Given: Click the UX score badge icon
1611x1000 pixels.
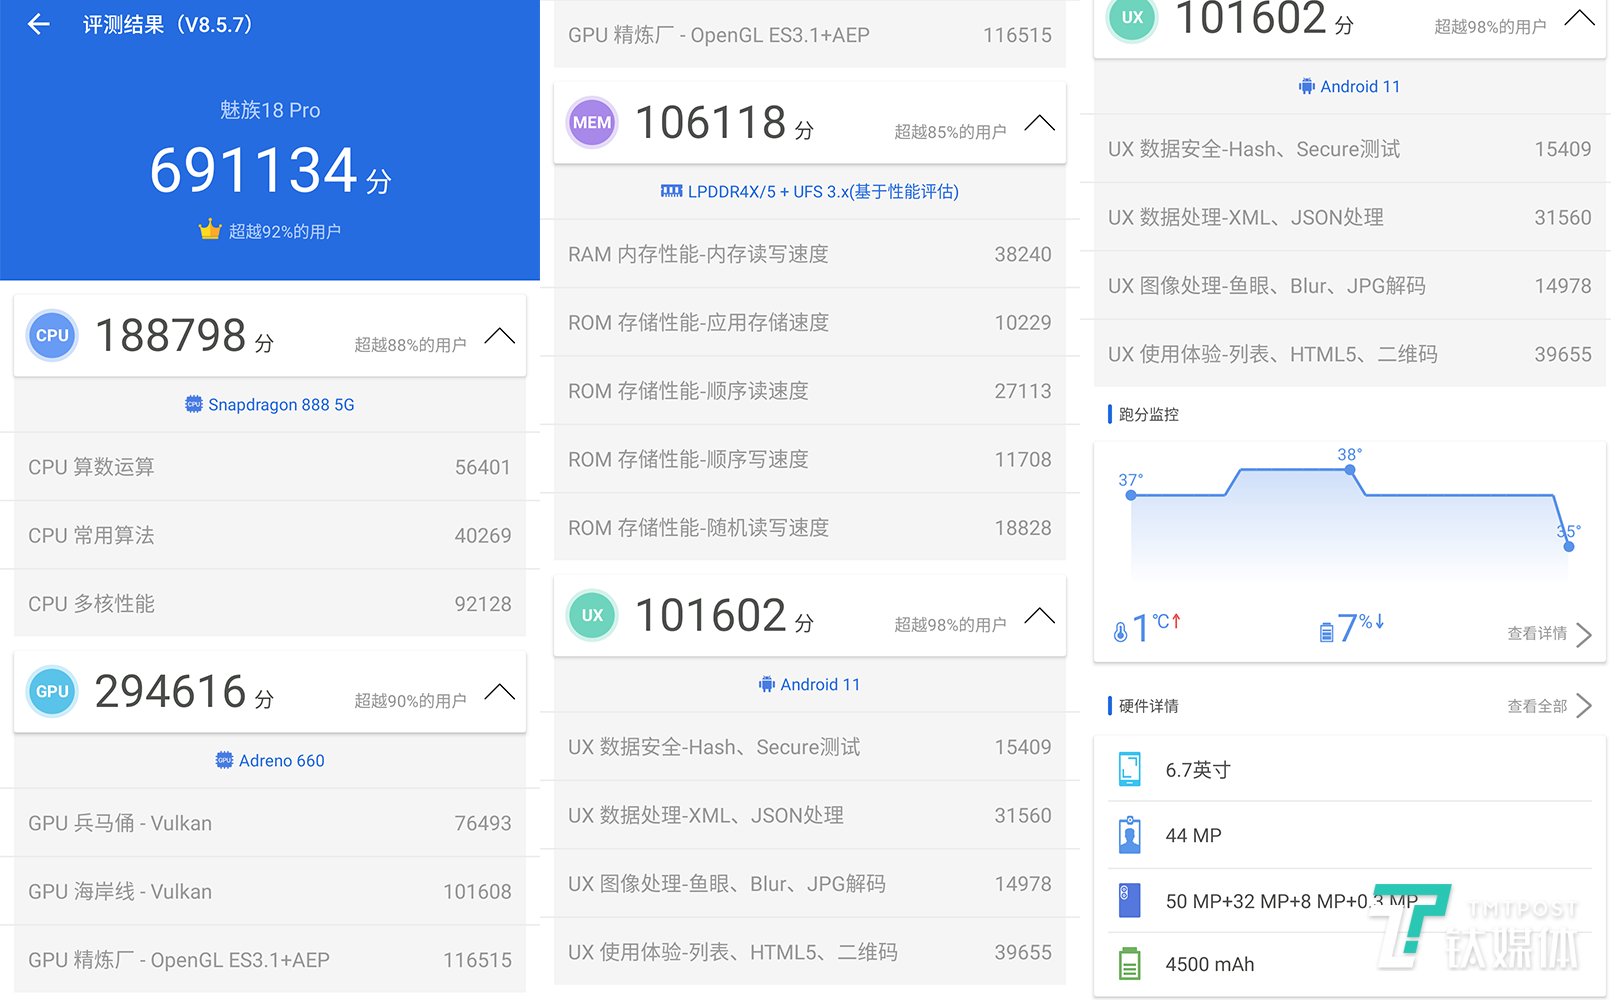Looking at the screenshot, I should [x=592, y=615].
